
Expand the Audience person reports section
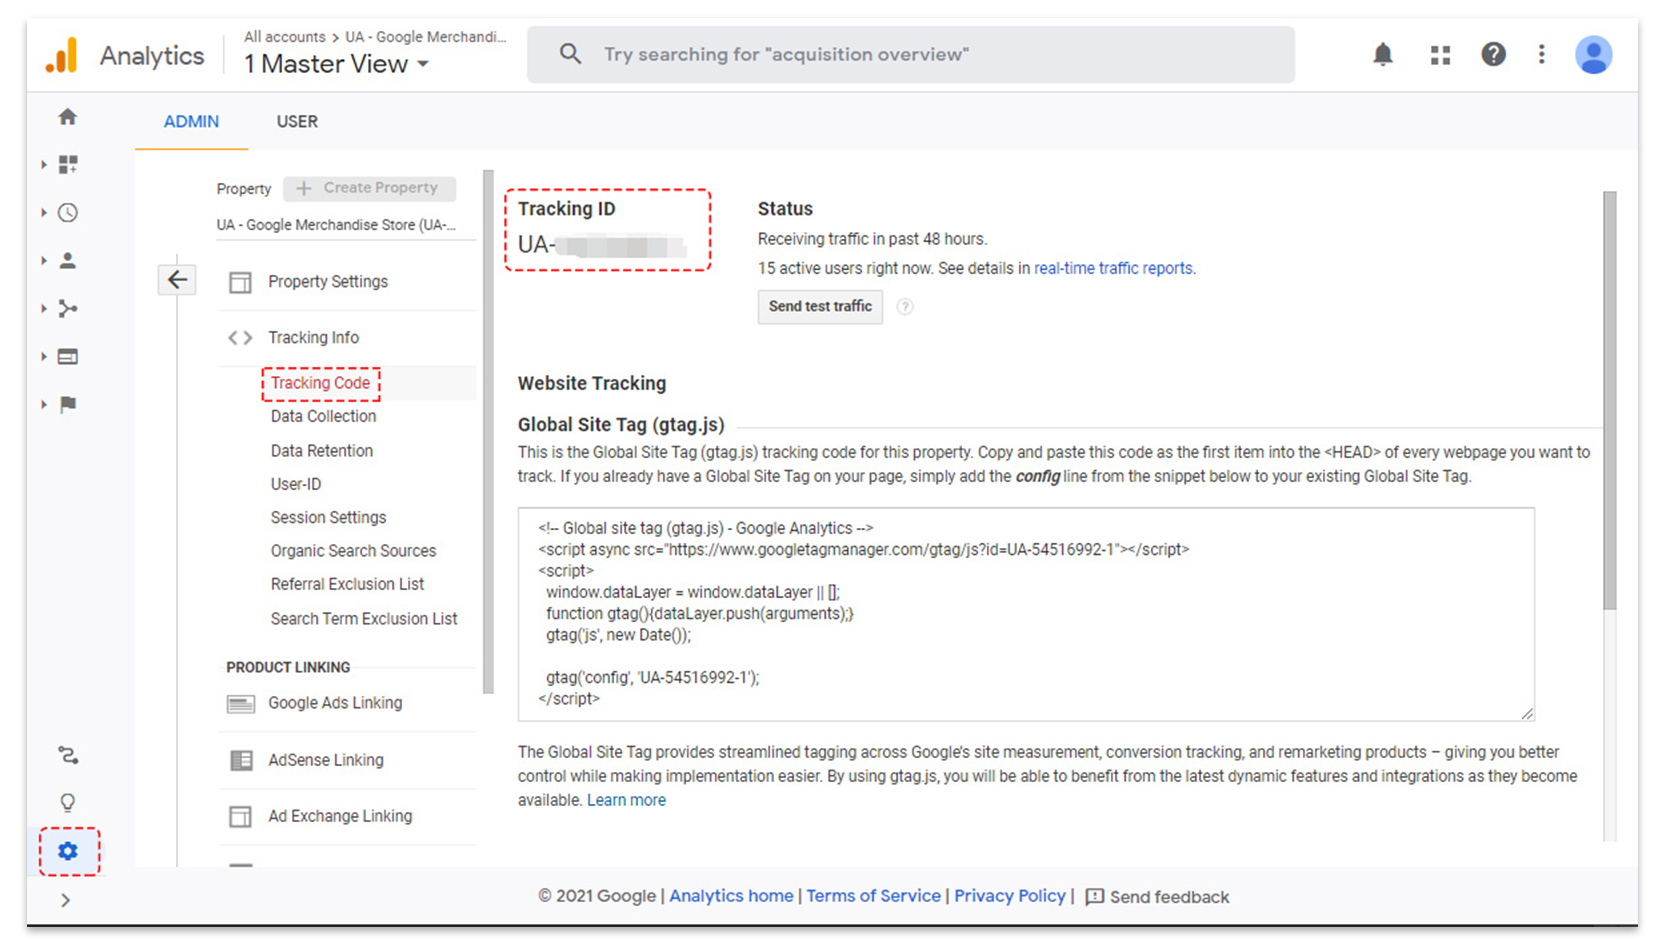point(67,261)
